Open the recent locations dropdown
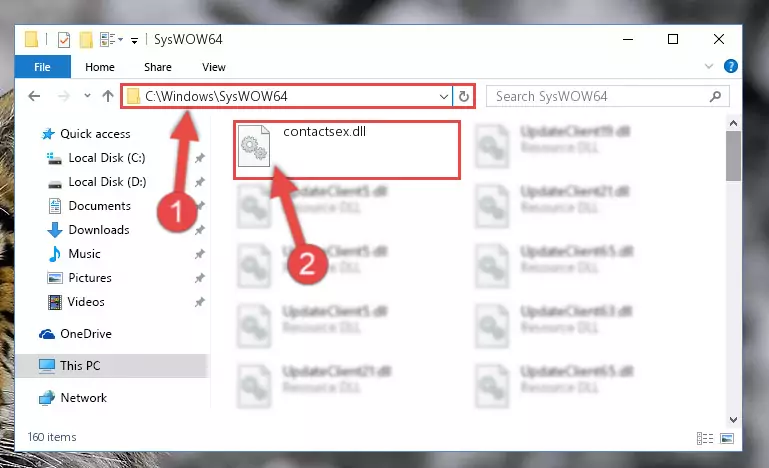Screen dimensions: 769x468 87,96
